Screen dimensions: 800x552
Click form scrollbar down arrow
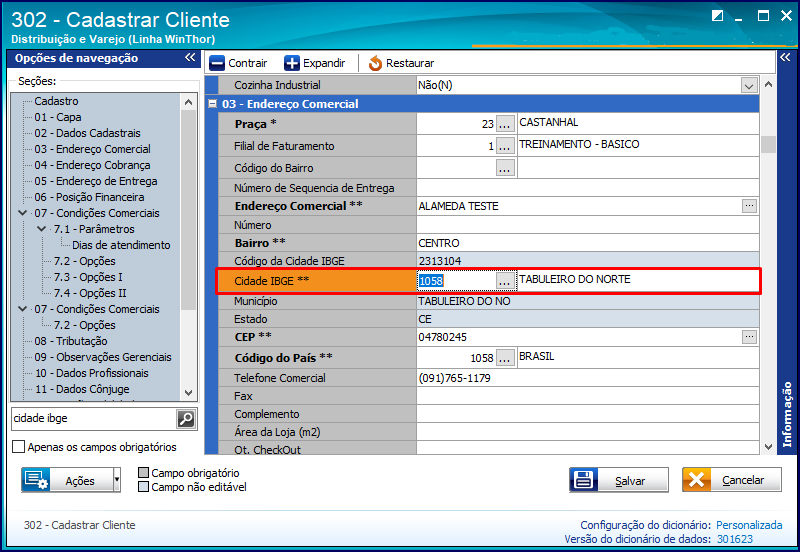tap(768, 447)
